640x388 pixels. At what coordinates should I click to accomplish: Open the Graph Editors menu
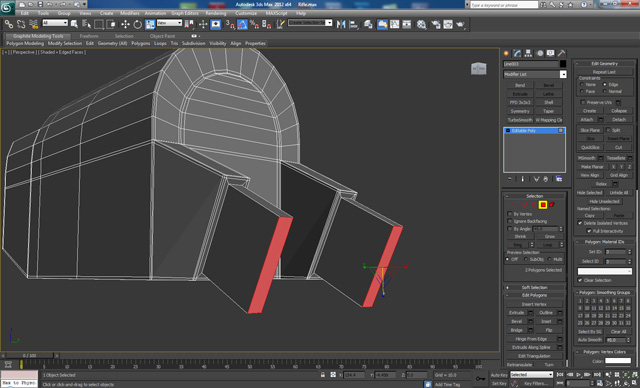184,13
